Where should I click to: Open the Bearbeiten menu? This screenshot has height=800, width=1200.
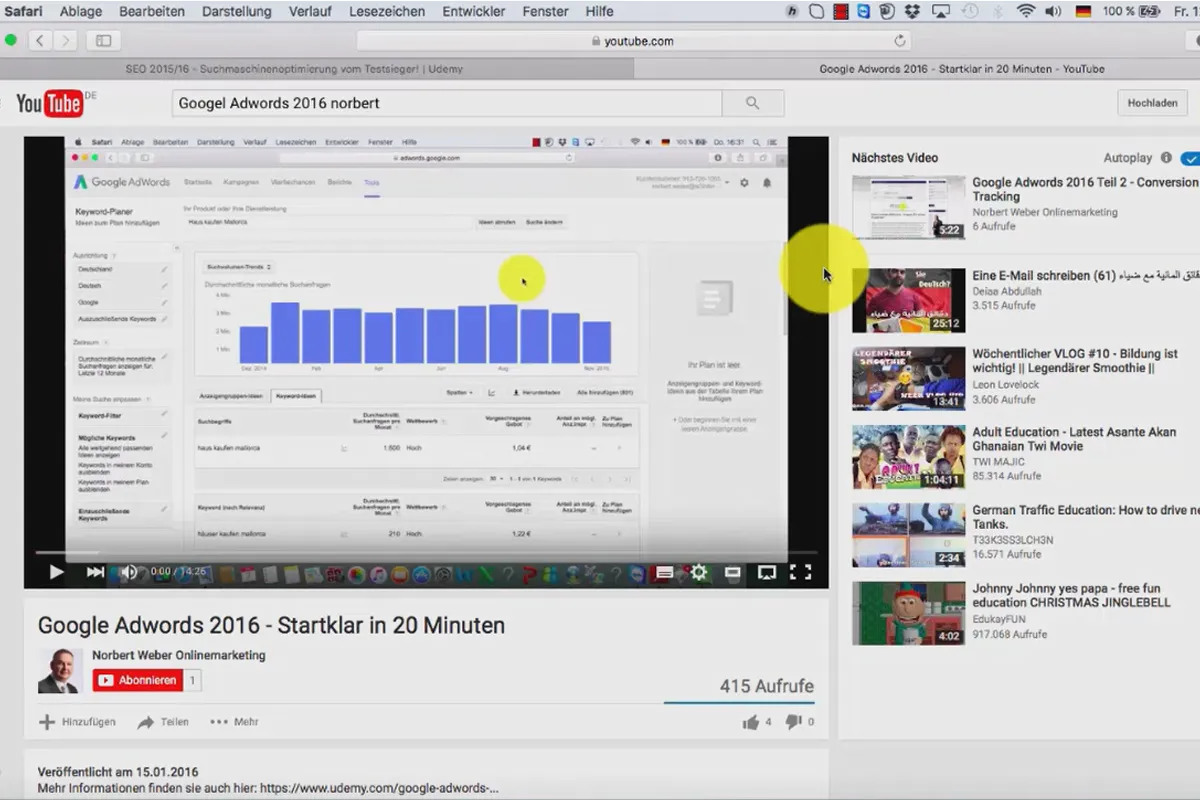tap(152, 12)
